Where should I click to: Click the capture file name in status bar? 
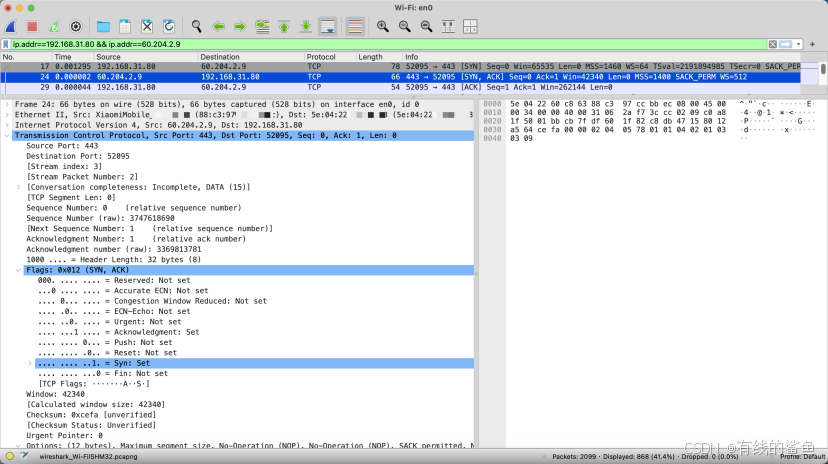pyautogui.click(x=88, y=457)
